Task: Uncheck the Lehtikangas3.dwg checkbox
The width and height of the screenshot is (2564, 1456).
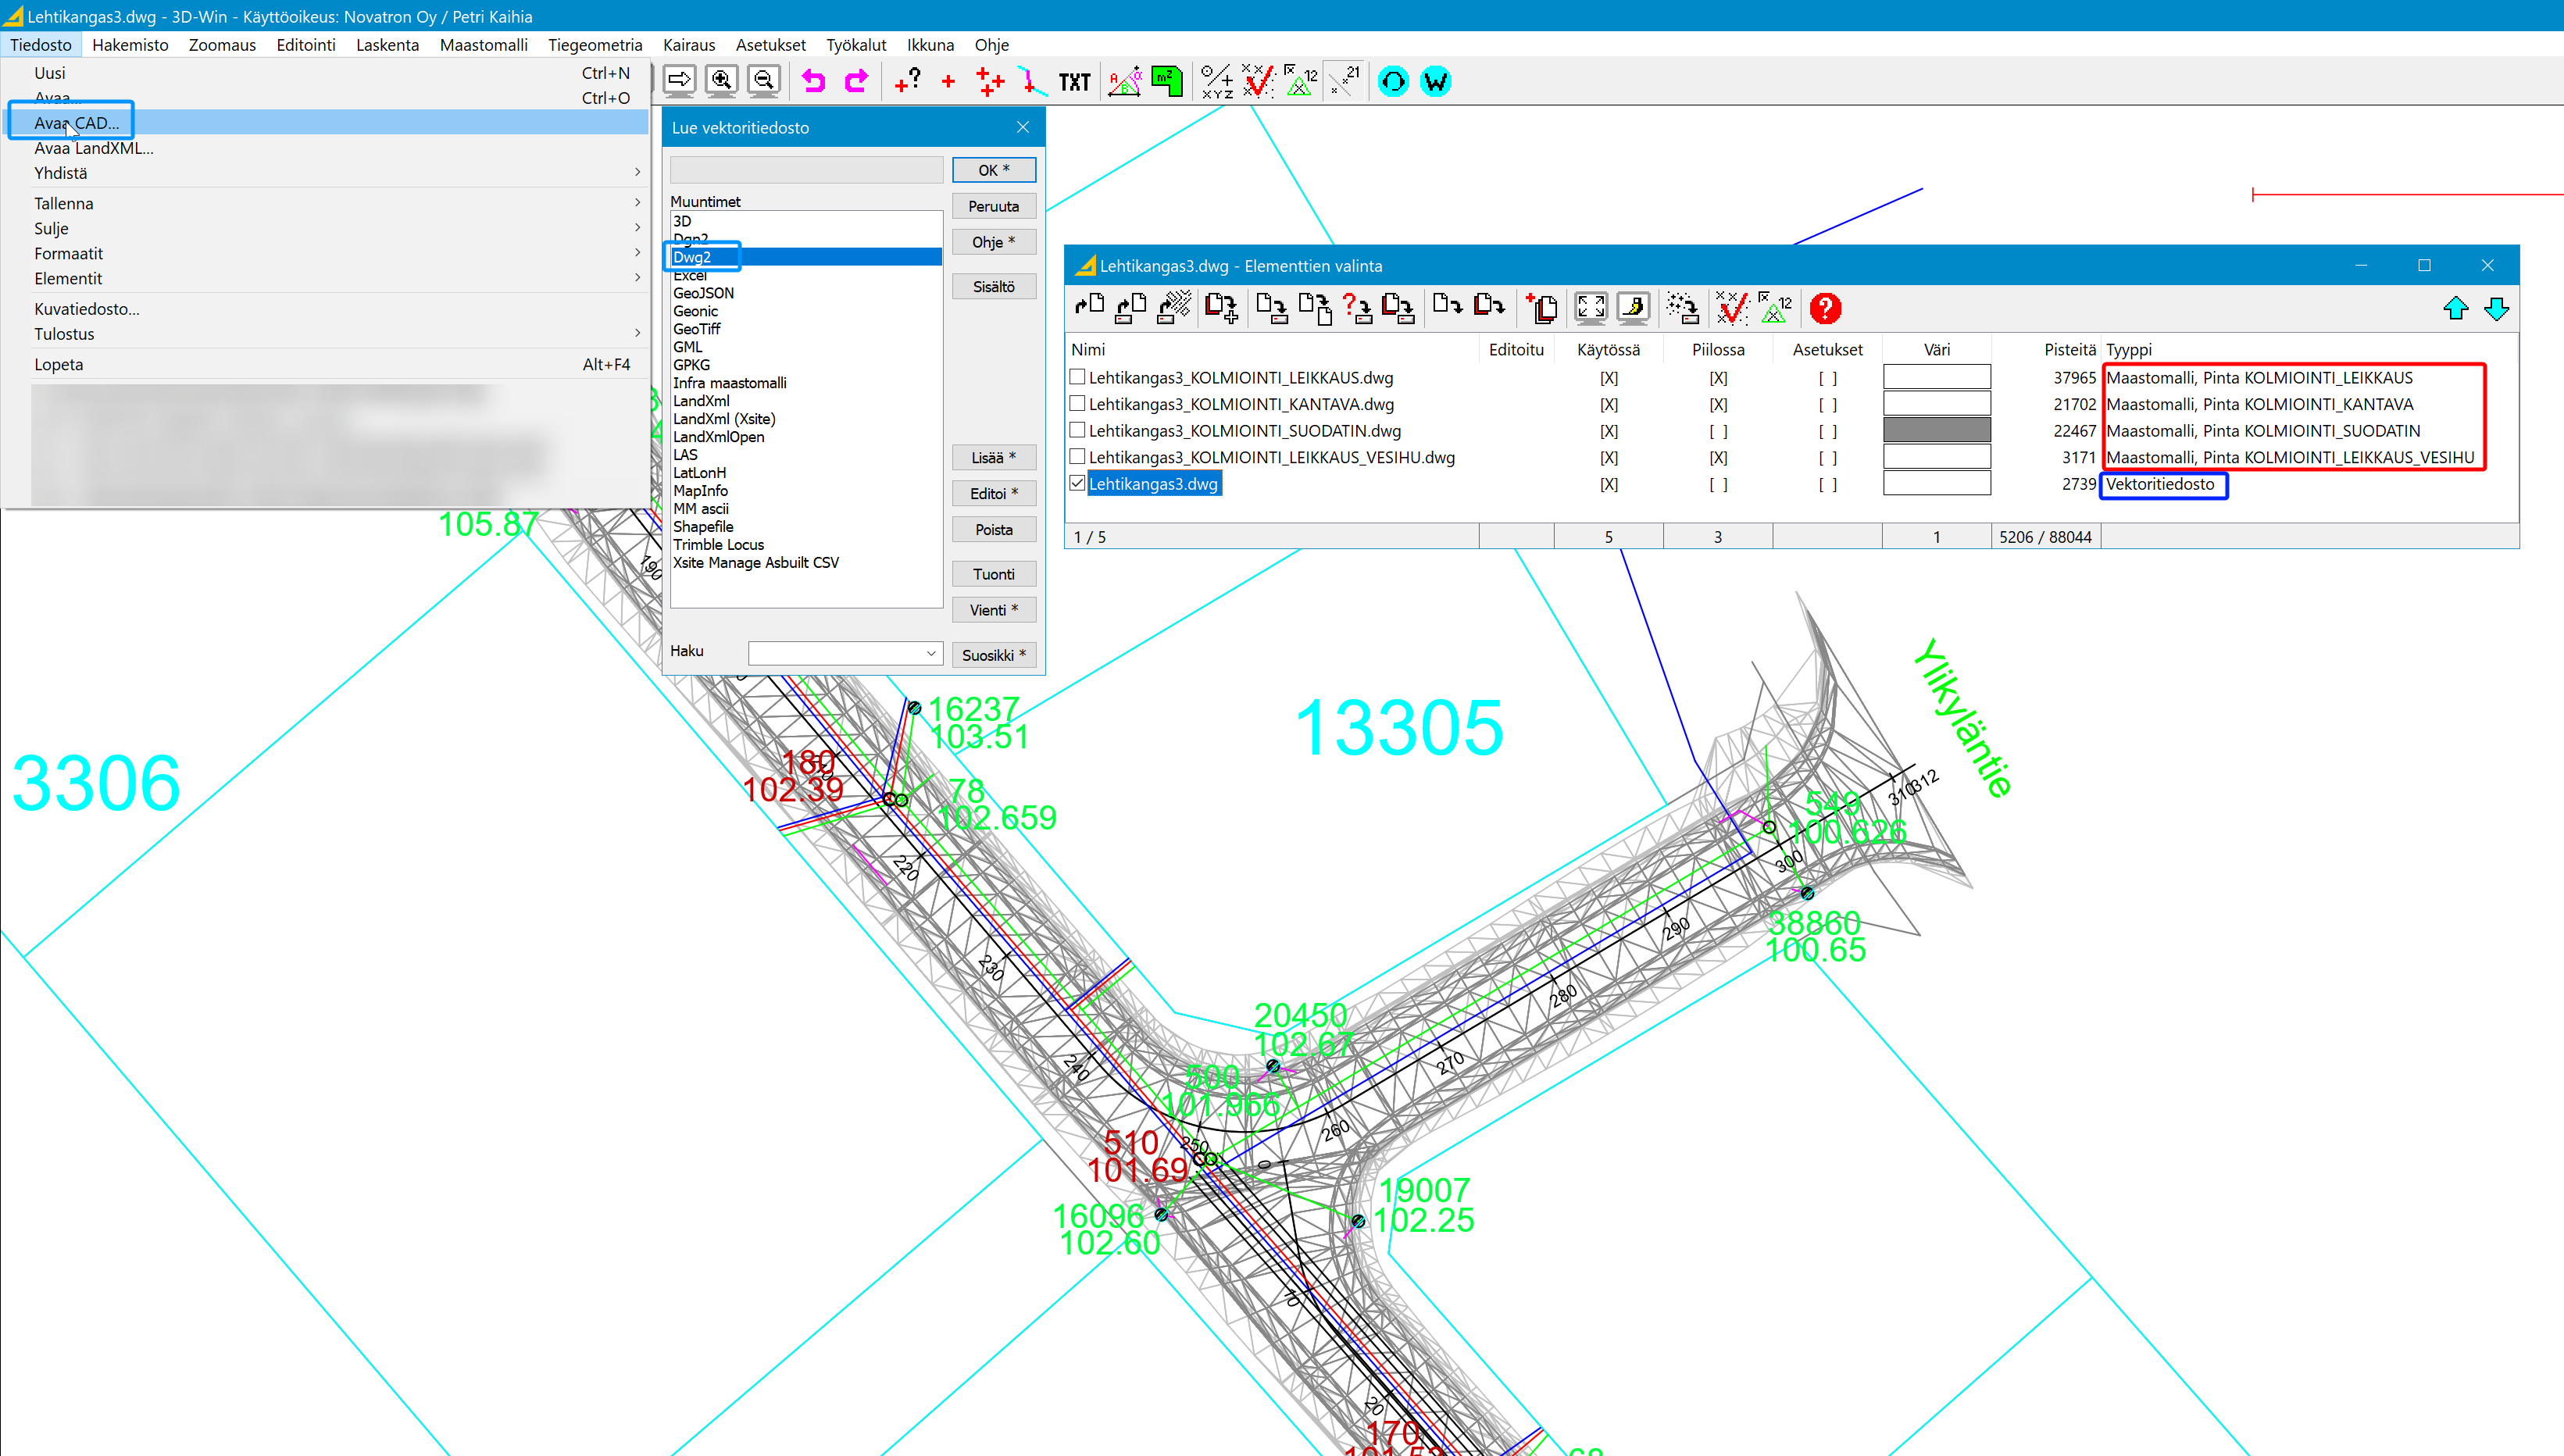Action: click(1077, 483)
